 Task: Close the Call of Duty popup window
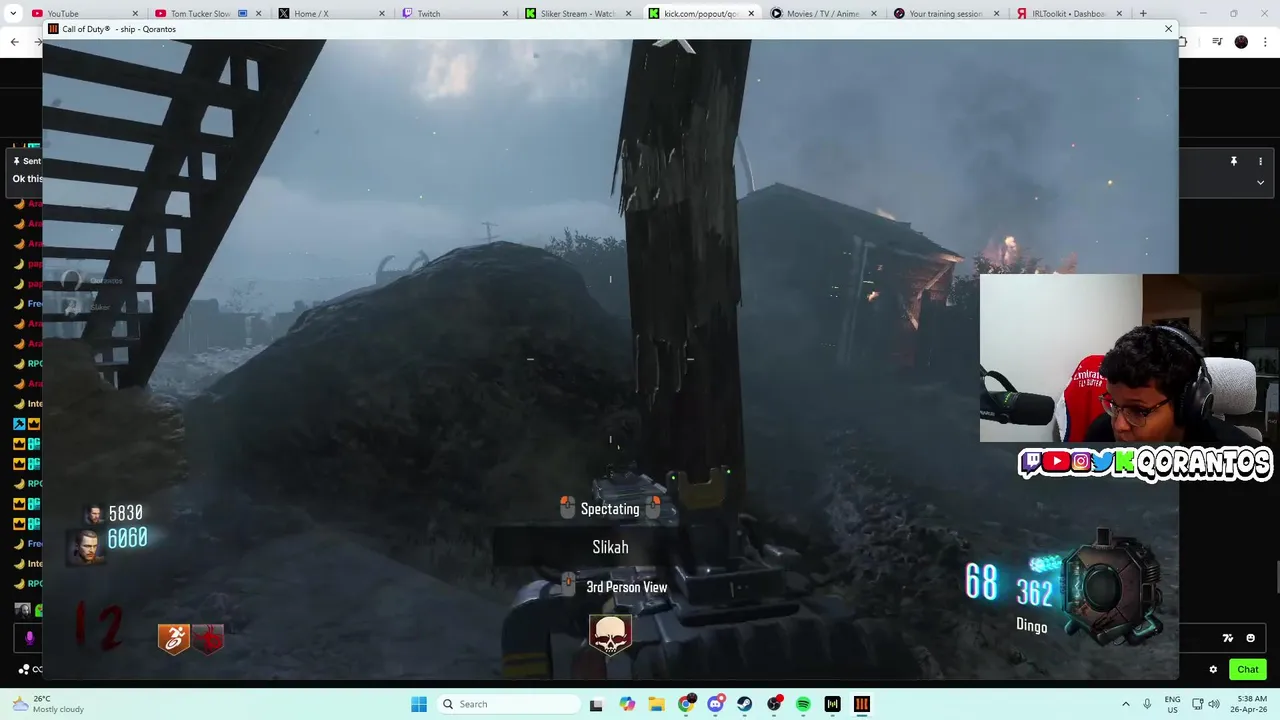pyautogui.click(x=1168, y=29)
